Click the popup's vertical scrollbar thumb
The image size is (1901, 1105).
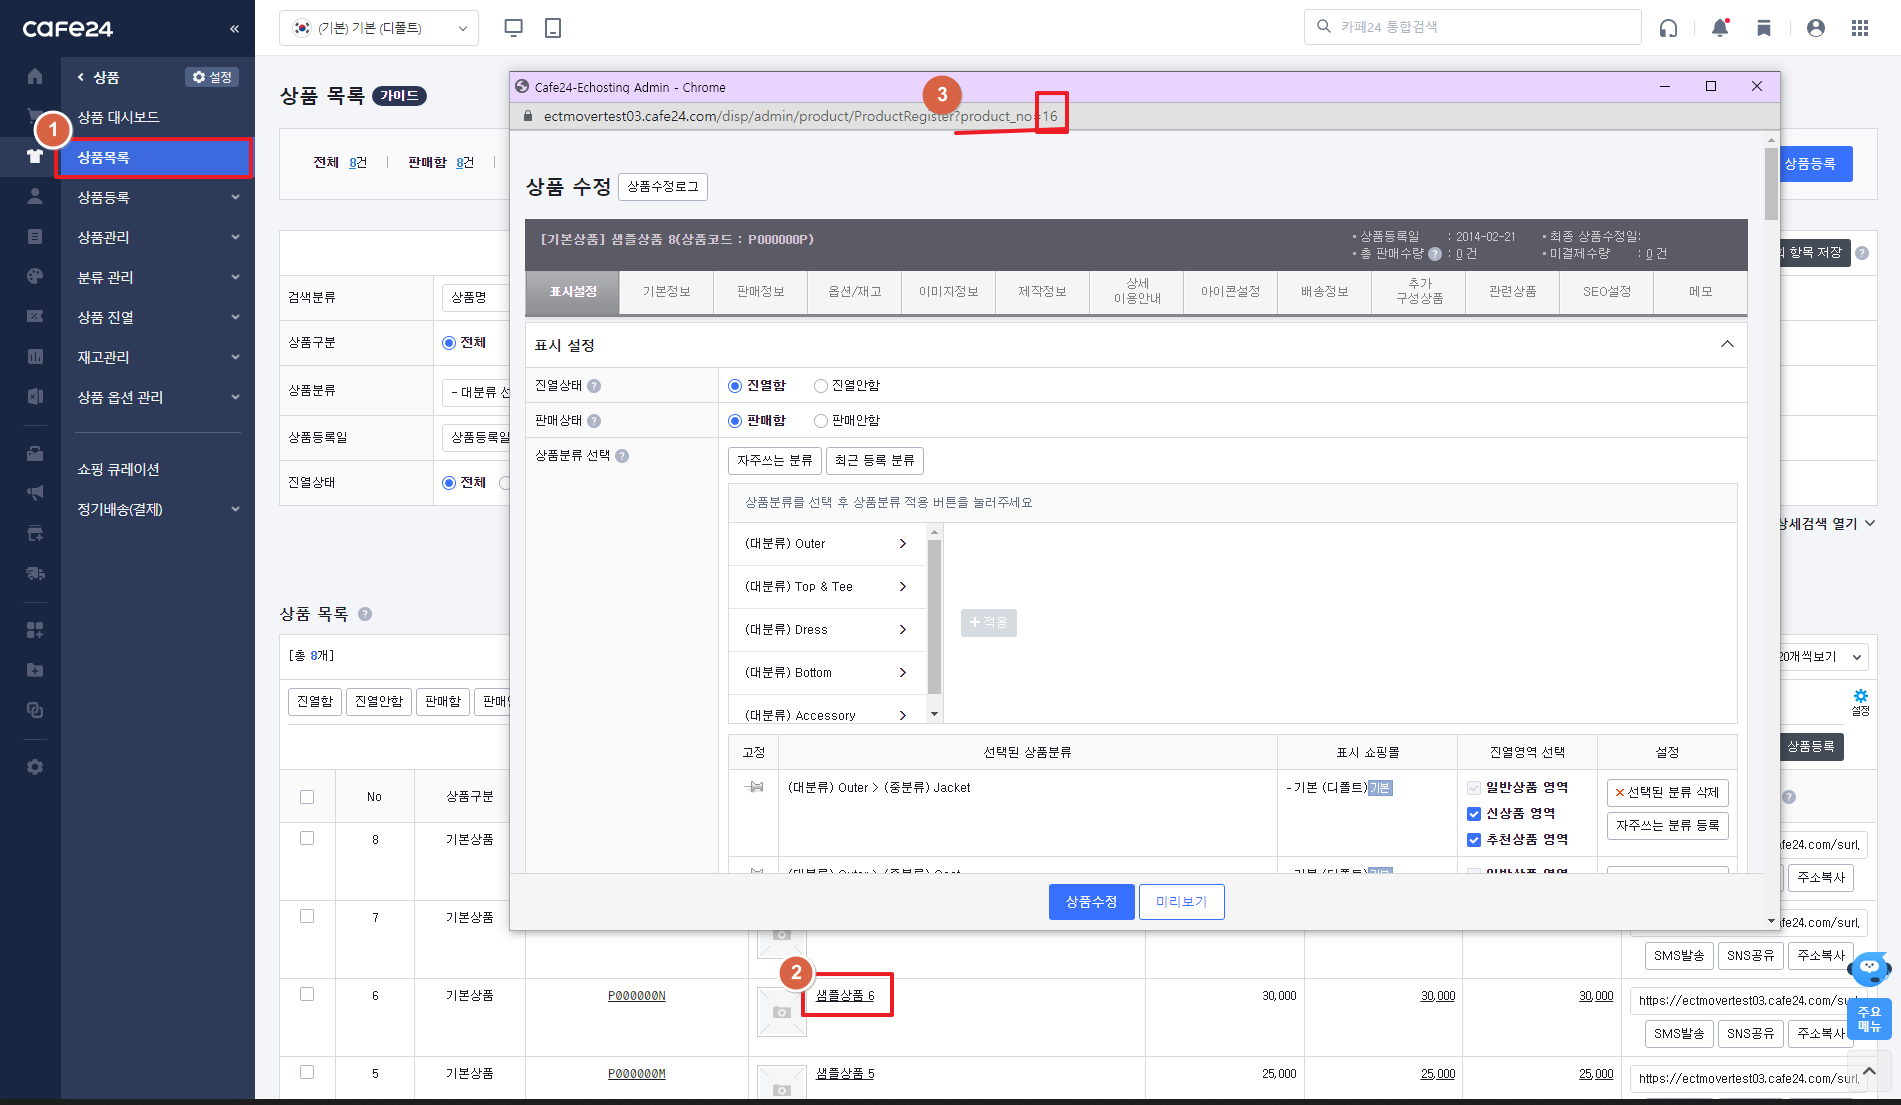(x=1771, y=183)
